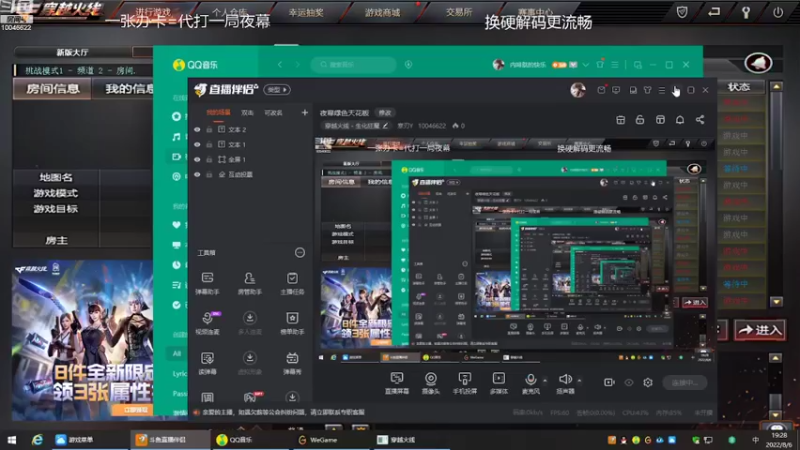The width and height of the screenshot is (800, 450).
Task: Add 摄像头 camera source
Action: tap(431, 383)
